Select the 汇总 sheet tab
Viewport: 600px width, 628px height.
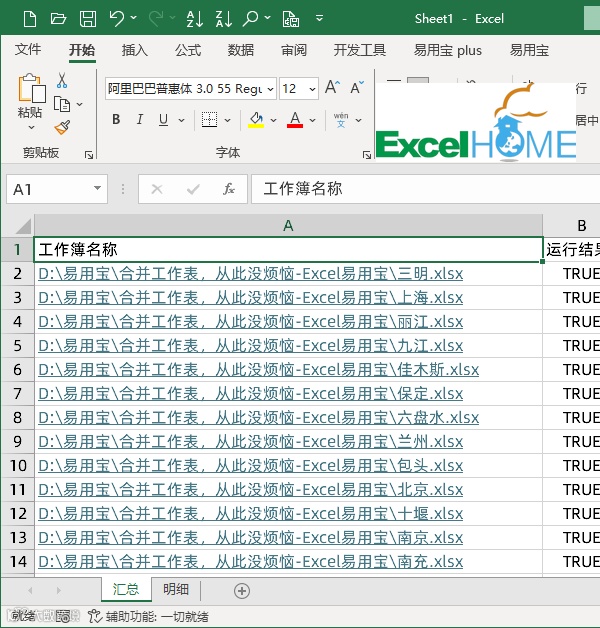(x=126, y=590)
